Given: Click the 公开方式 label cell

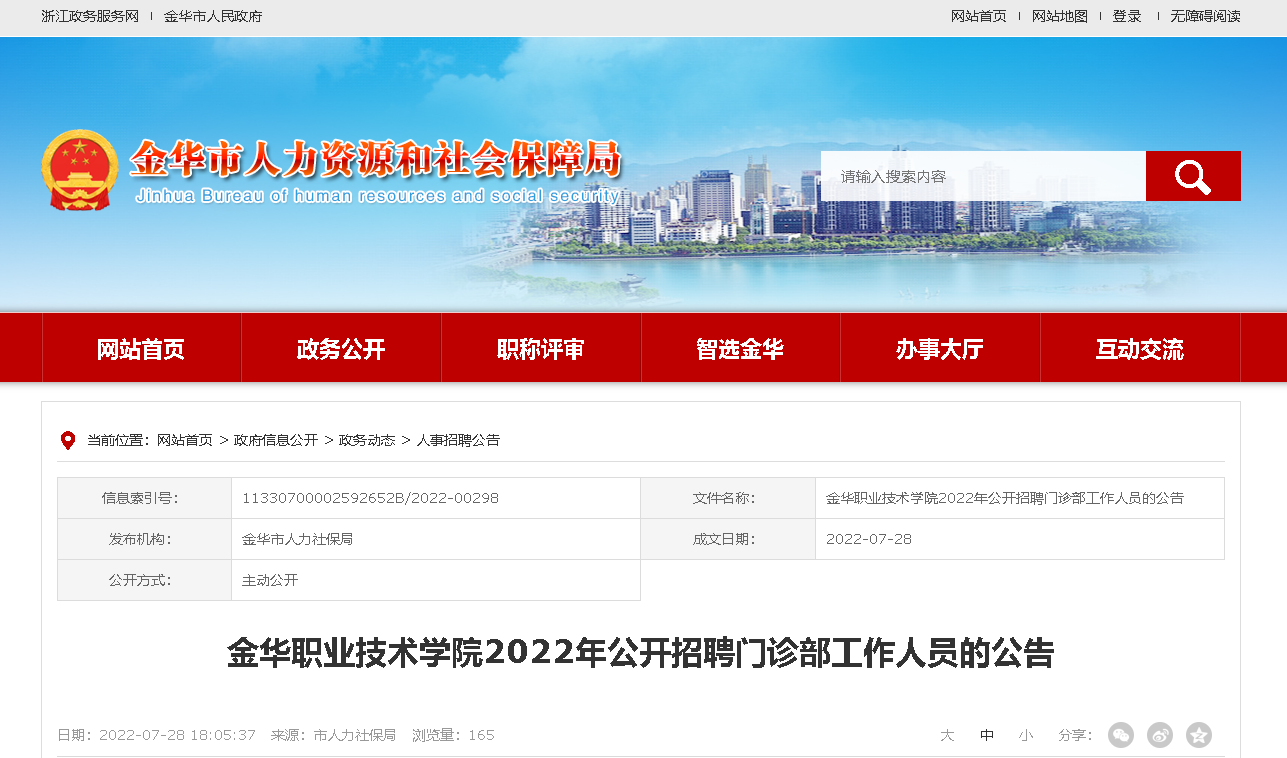Looking at the screenshot, I should click(x=144, y=580).
